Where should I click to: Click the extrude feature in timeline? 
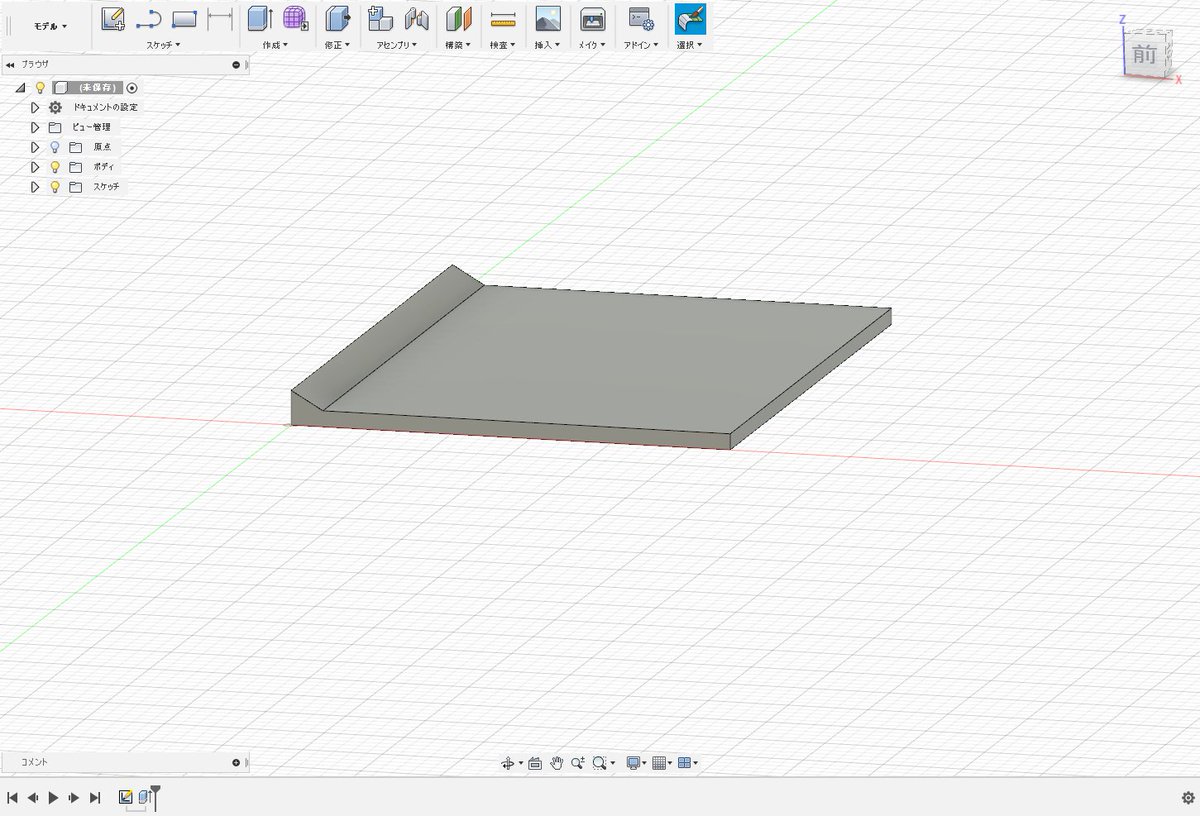point(144,797)
